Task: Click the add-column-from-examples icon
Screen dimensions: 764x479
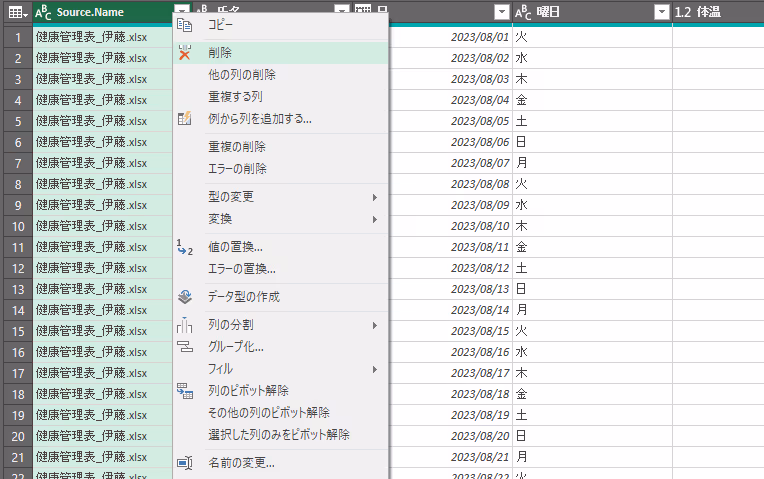Action: tap(184, 118)
